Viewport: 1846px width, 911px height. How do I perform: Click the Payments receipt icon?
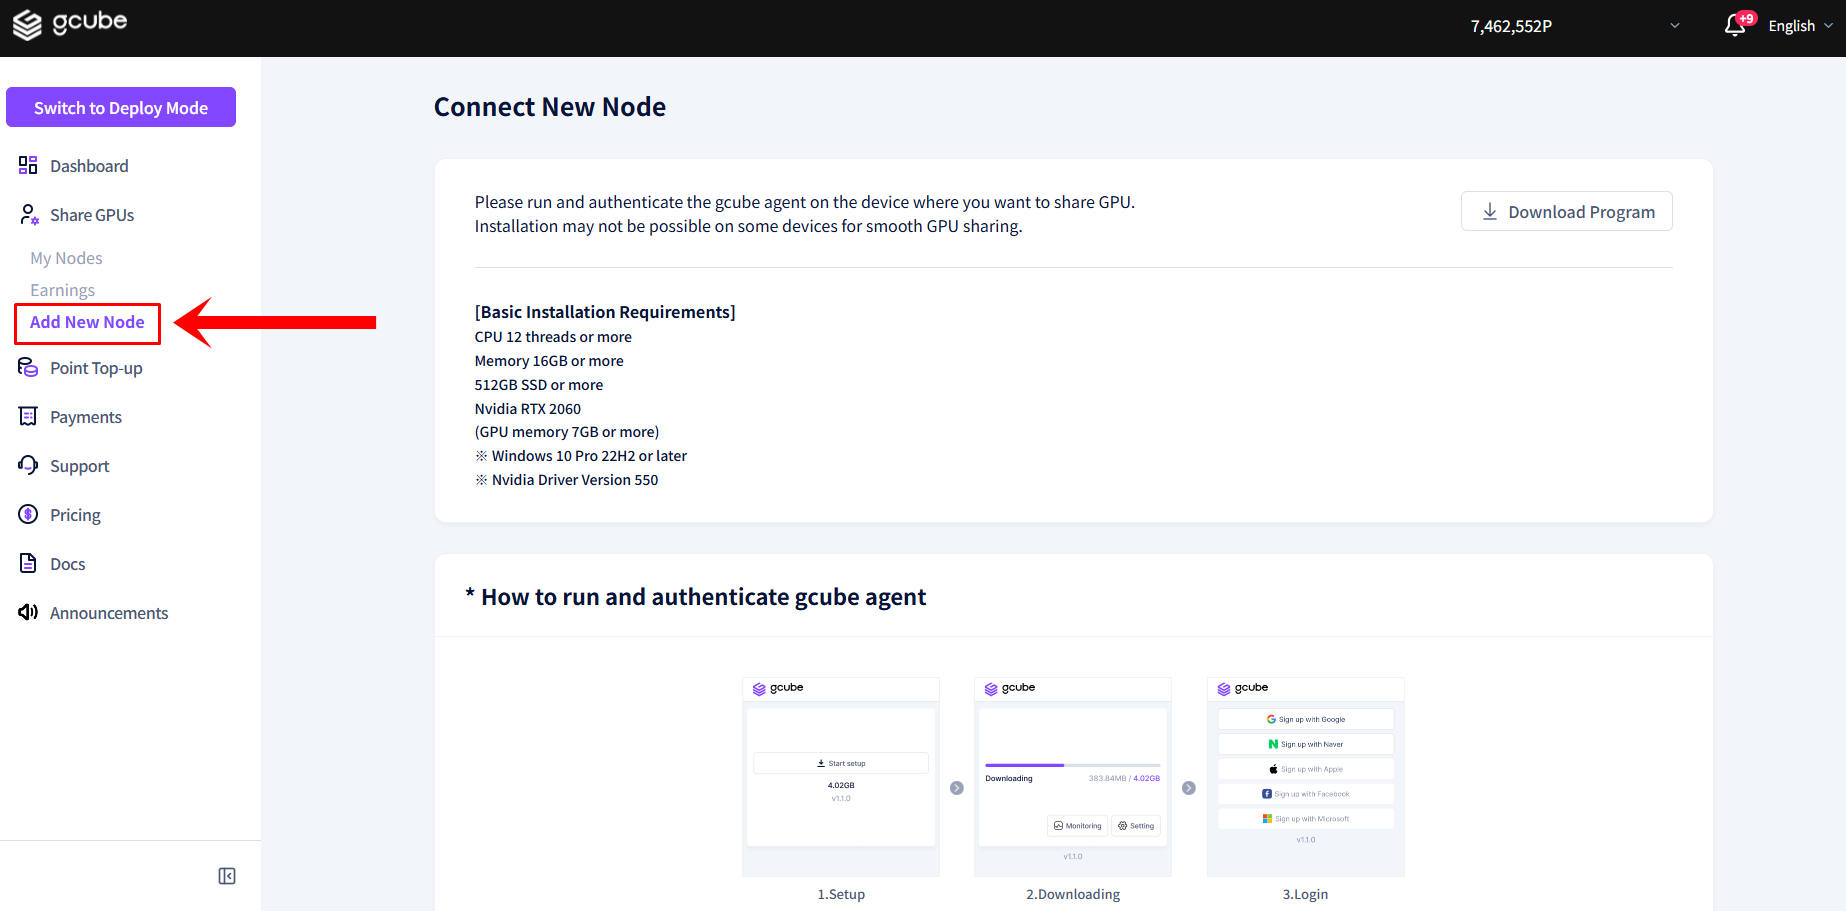pos(28,416)
